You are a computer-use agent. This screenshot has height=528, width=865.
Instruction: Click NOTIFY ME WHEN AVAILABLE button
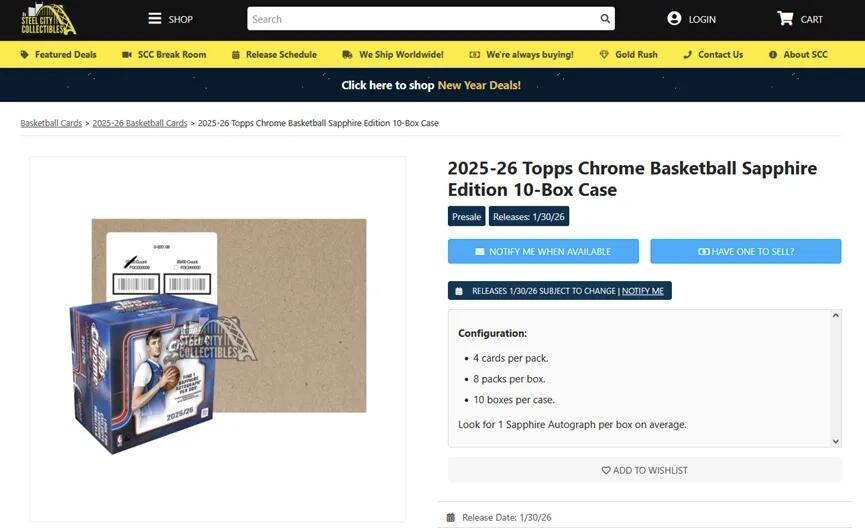[543, 251]
